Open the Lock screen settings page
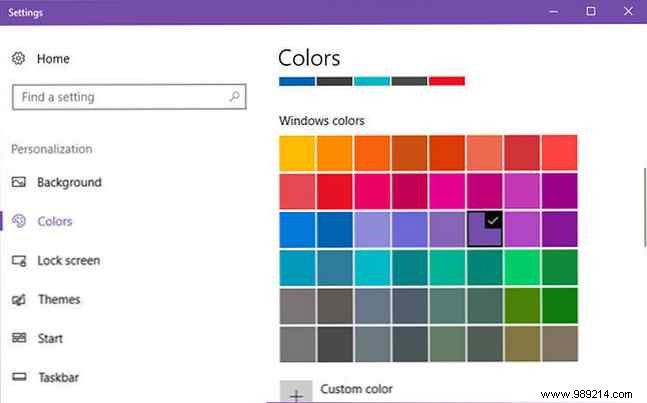 (x=69, y=261)
